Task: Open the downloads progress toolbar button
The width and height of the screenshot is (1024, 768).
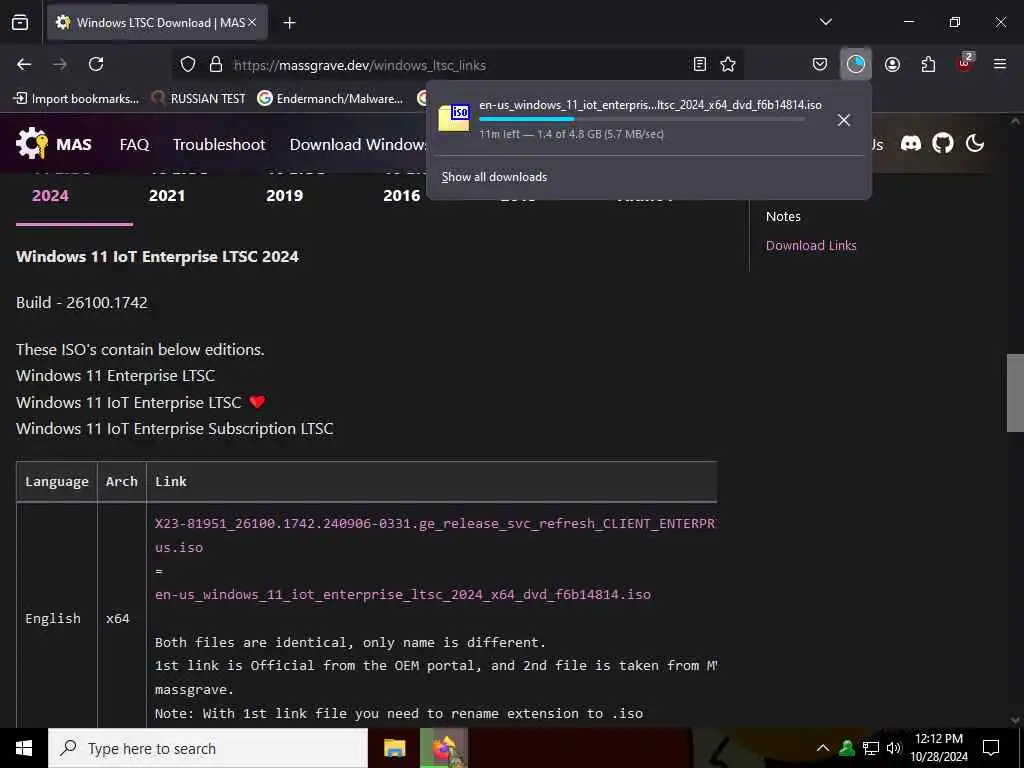Action: [x=856, y=64]
